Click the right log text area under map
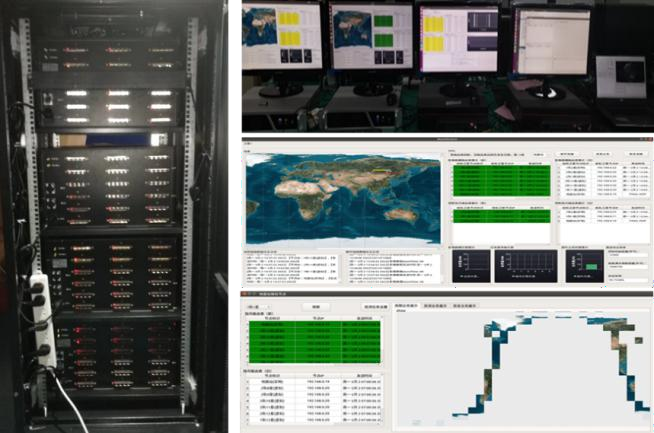This screenshot has width=654, height=433. coord(392,265)
